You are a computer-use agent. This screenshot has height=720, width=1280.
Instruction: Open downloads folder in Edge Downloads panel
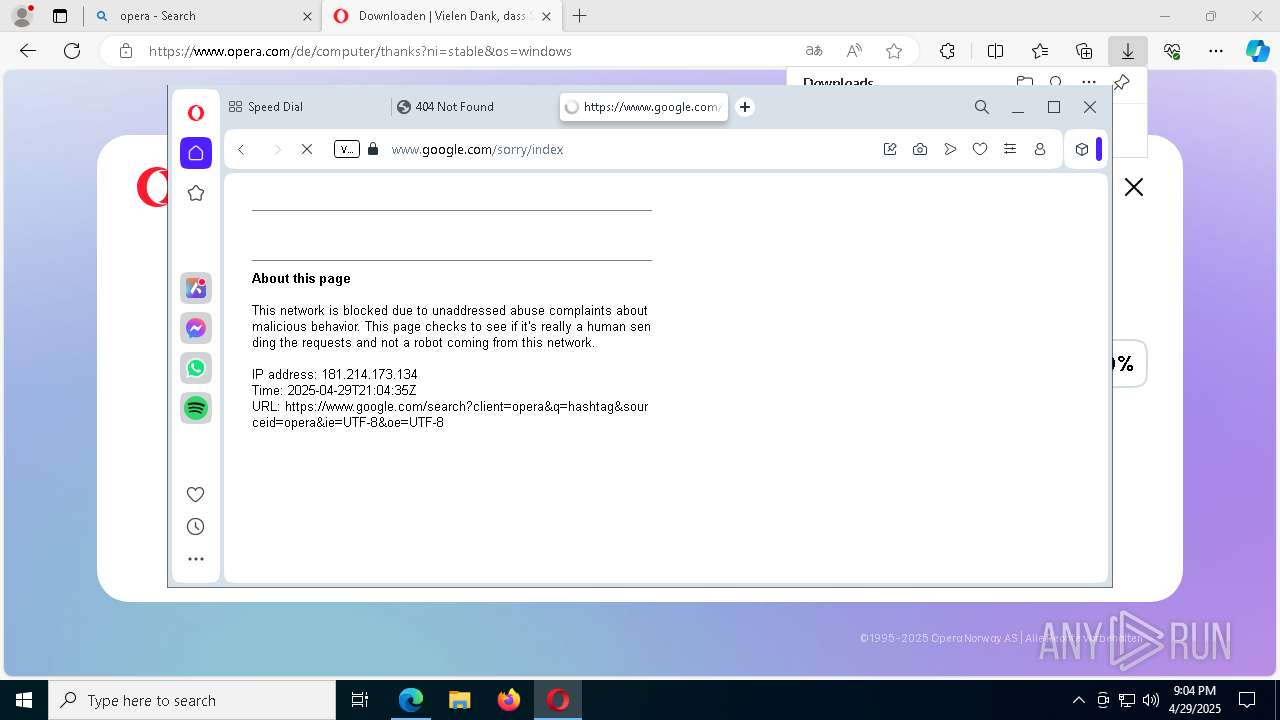click(1024, 82)
